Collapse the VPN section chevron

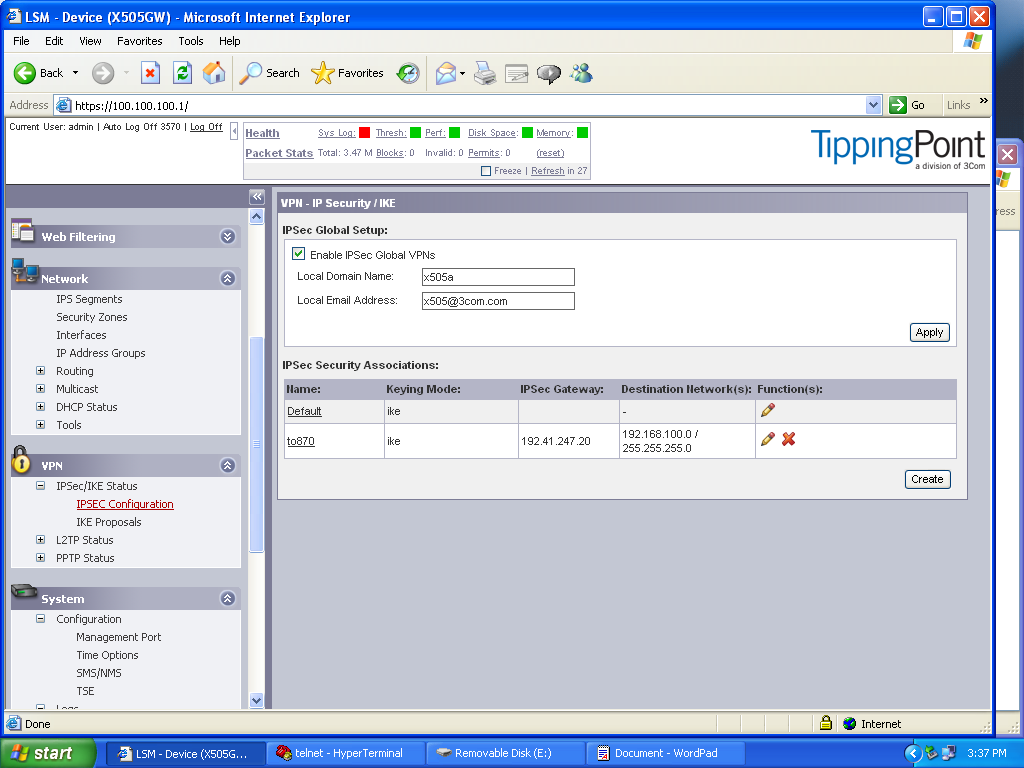tap(228, 466)
